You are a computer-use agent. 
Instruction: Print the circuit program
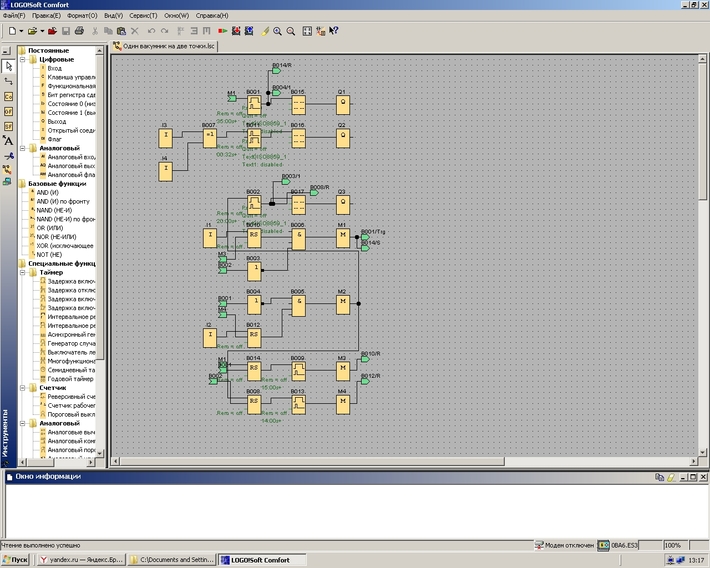tap(79, 31)
